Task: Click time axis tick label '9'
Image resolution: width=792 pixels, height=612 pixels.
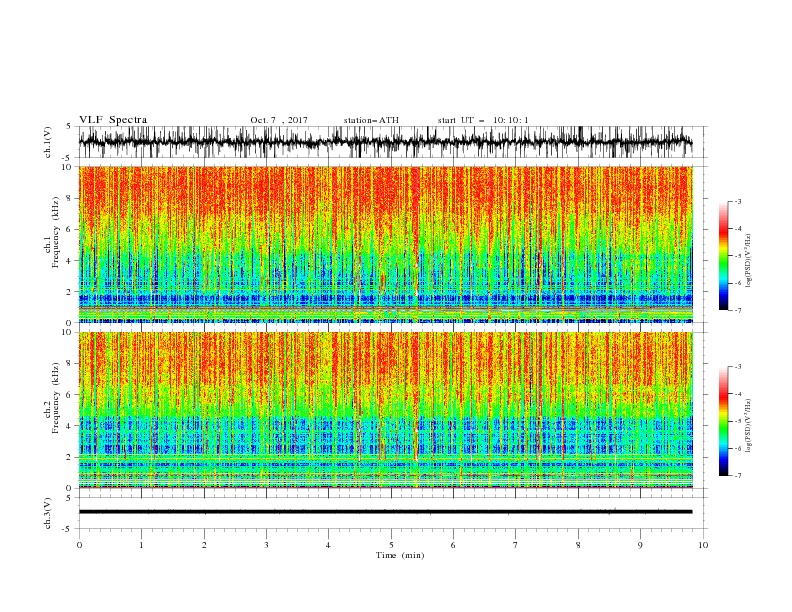Action: pos(640,545)
